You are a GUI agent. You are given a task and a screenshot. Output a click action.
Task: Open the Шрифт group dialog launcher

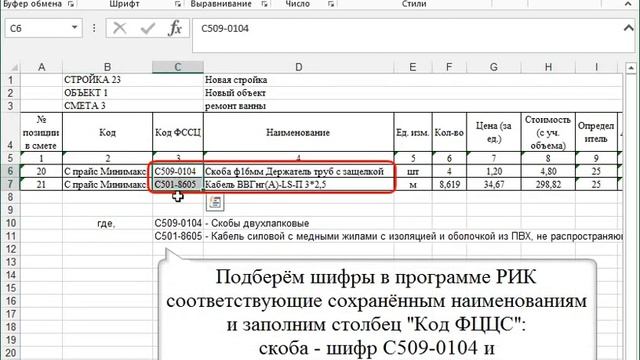[x=178, y=4]
